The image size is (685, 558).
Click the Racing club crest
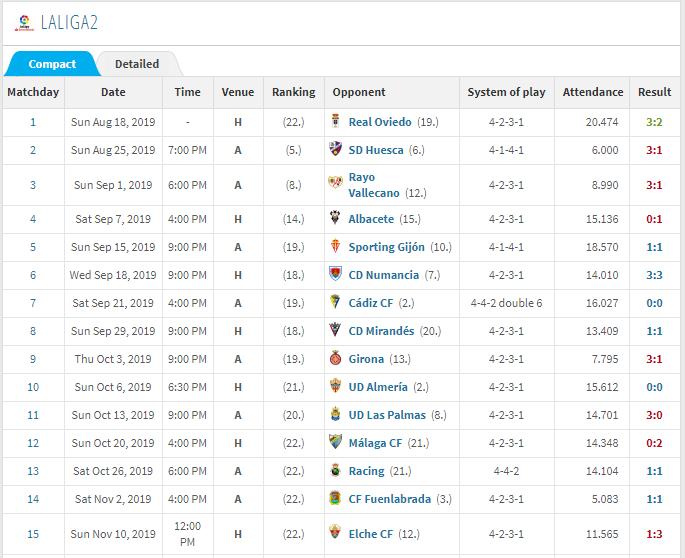coord(336,470)
